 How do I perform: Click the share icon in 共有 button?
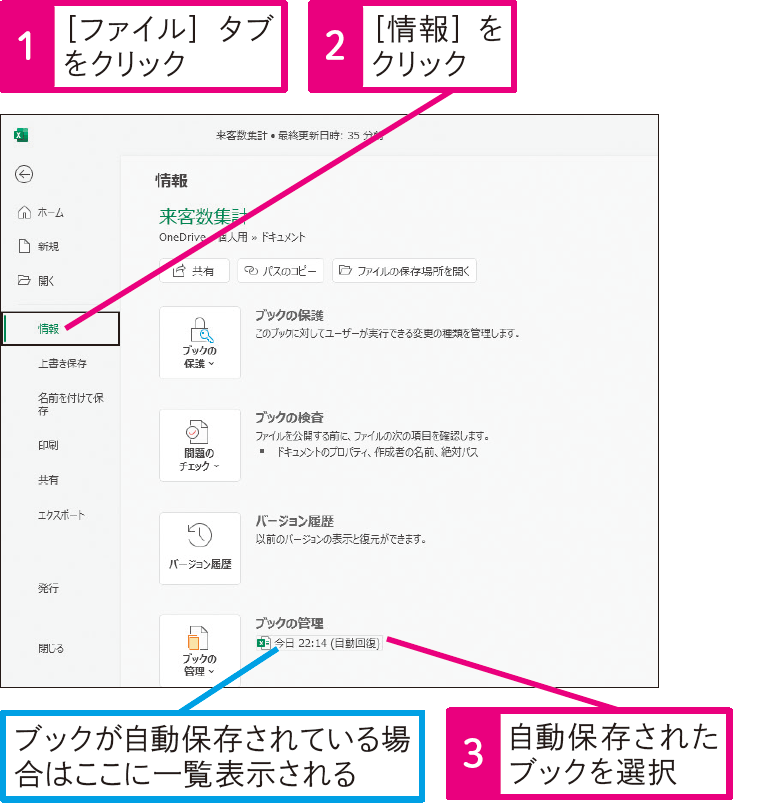[178, 270]
